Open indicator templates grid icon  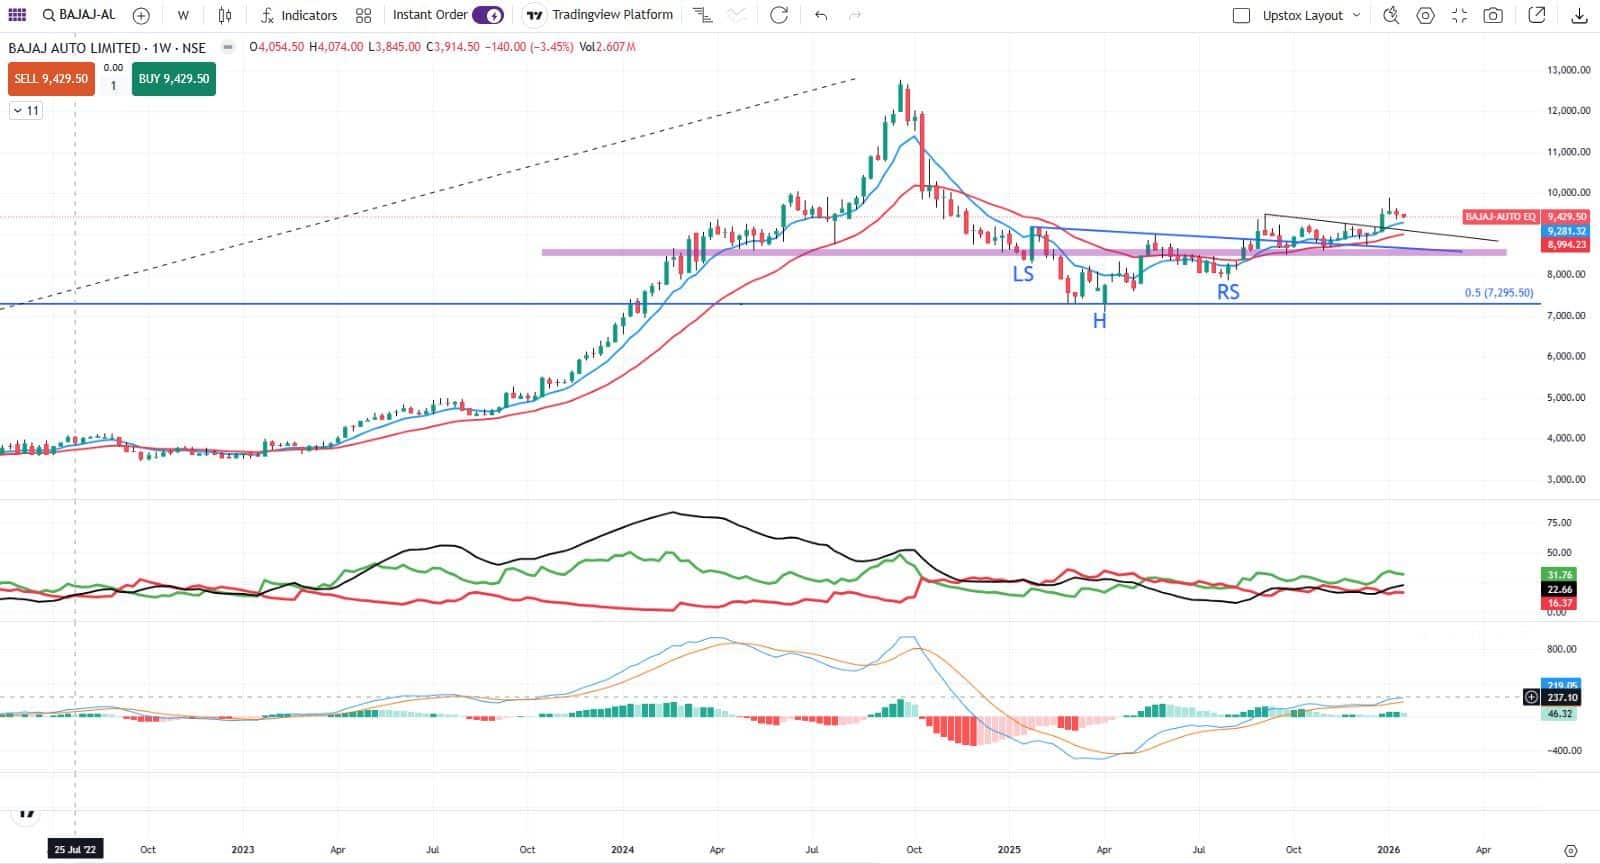[x=363, y=15]
